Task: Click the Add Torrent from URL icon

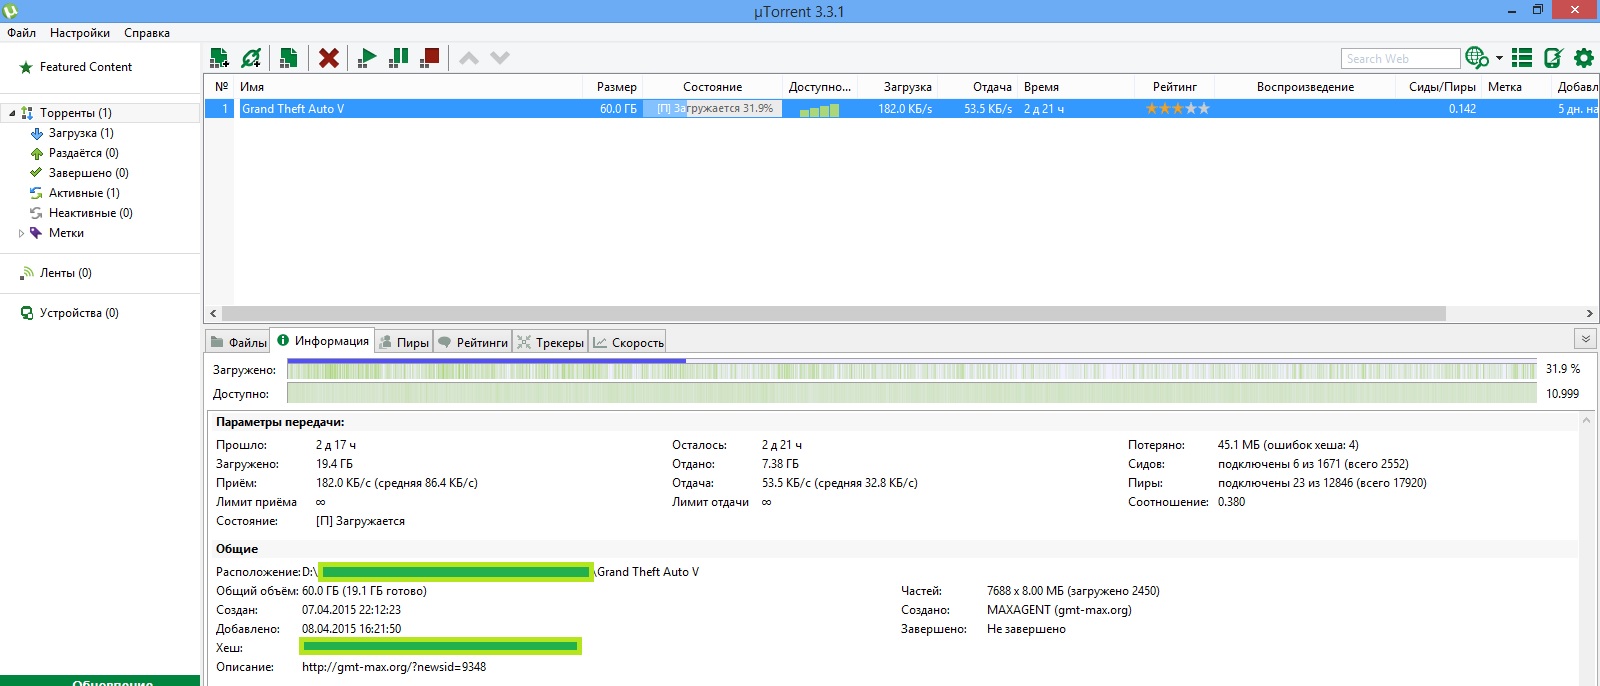Action: pos(252,58)
